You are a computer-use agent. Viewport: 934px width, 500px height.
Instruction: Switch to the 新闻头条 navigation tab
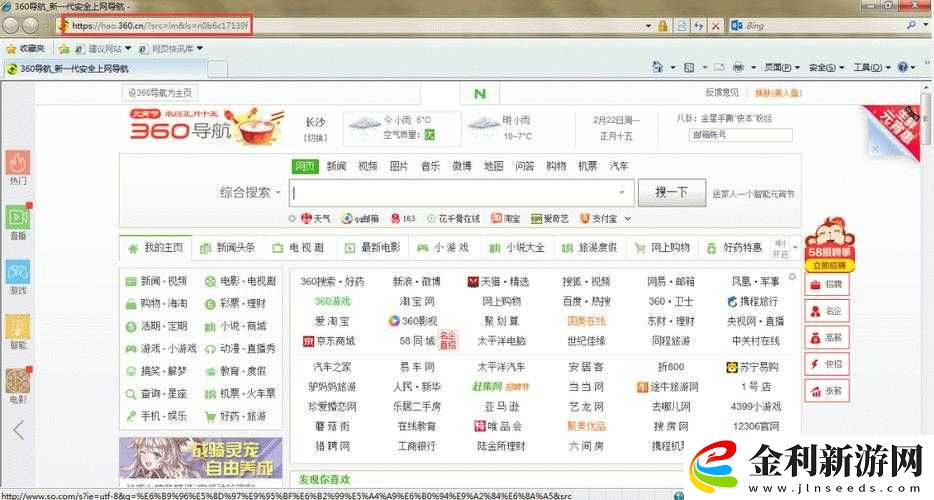tap(228, 247)
